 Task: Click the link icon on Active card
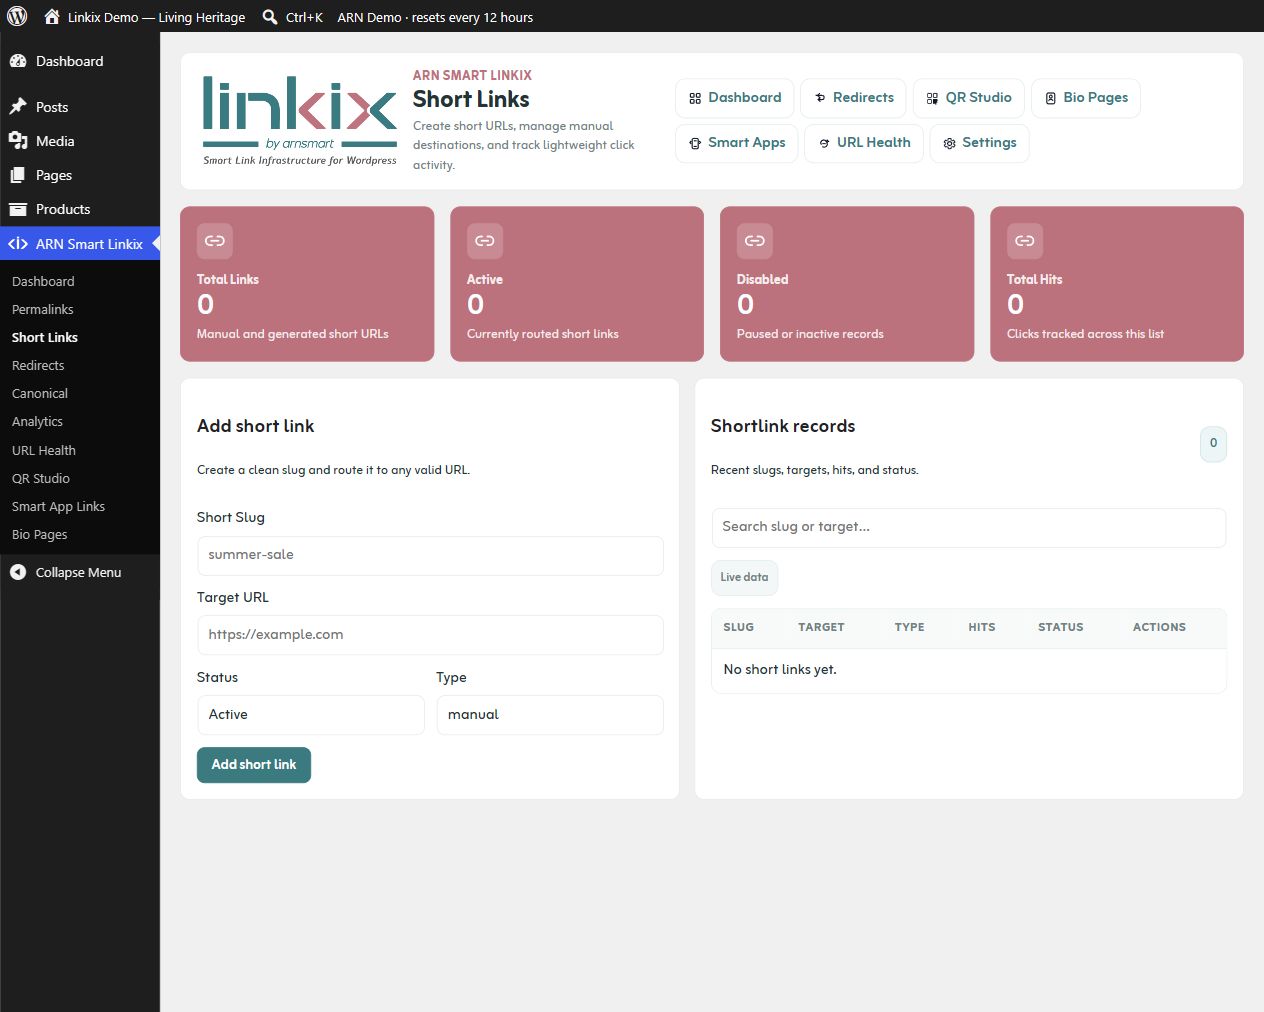click(x=485, y=241)
